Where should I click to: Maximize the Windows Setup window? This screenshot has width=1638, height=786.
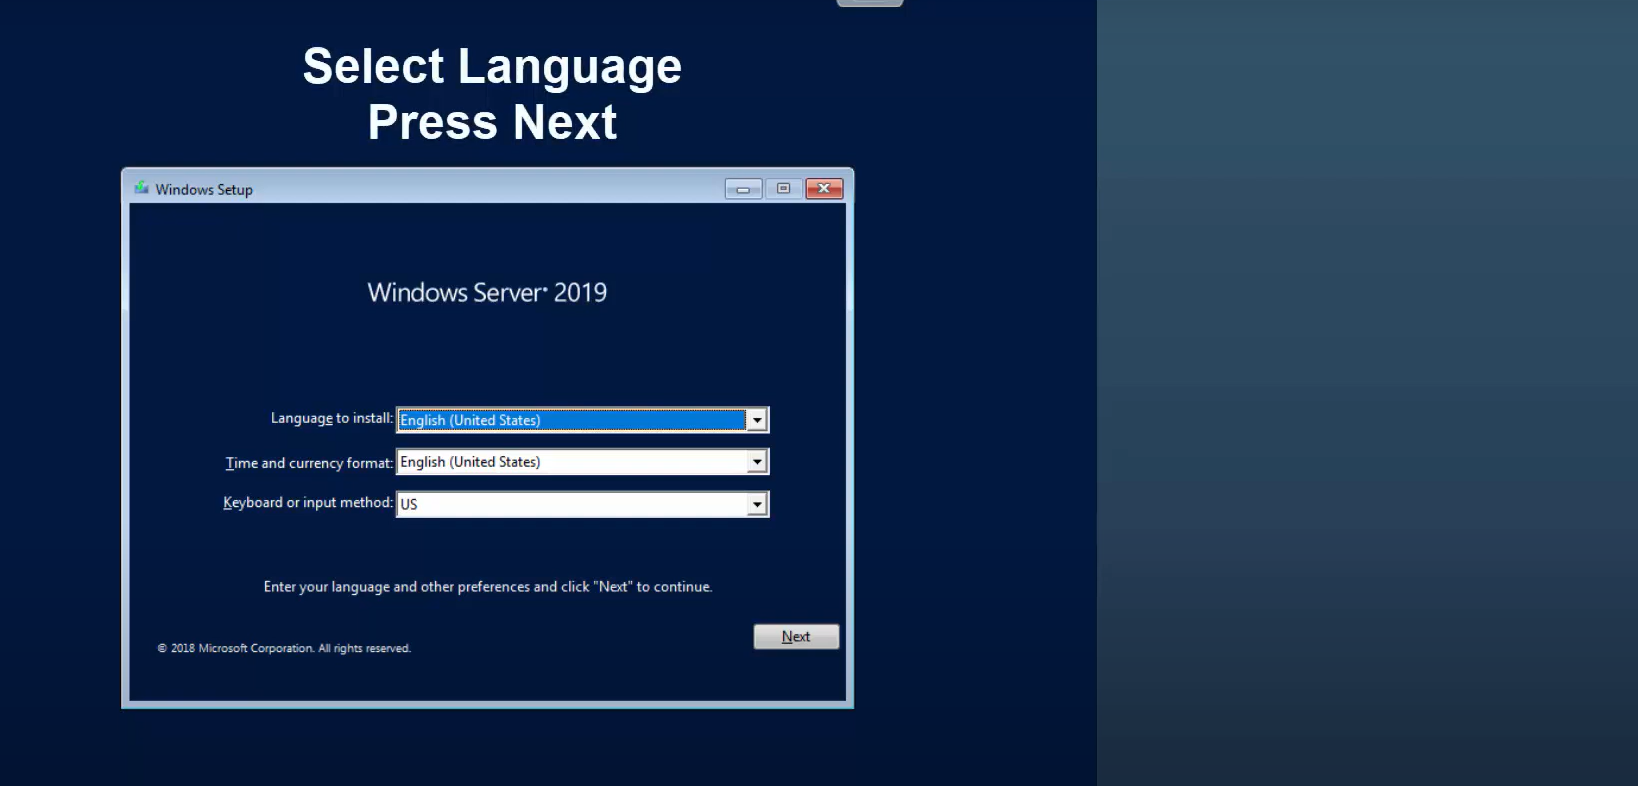[784, 189]
